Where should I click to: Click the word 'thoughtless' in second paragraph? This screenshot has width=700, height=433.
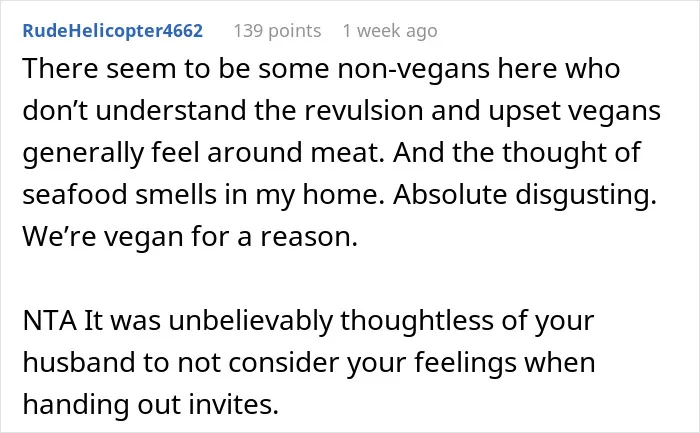tap(417, 321)
